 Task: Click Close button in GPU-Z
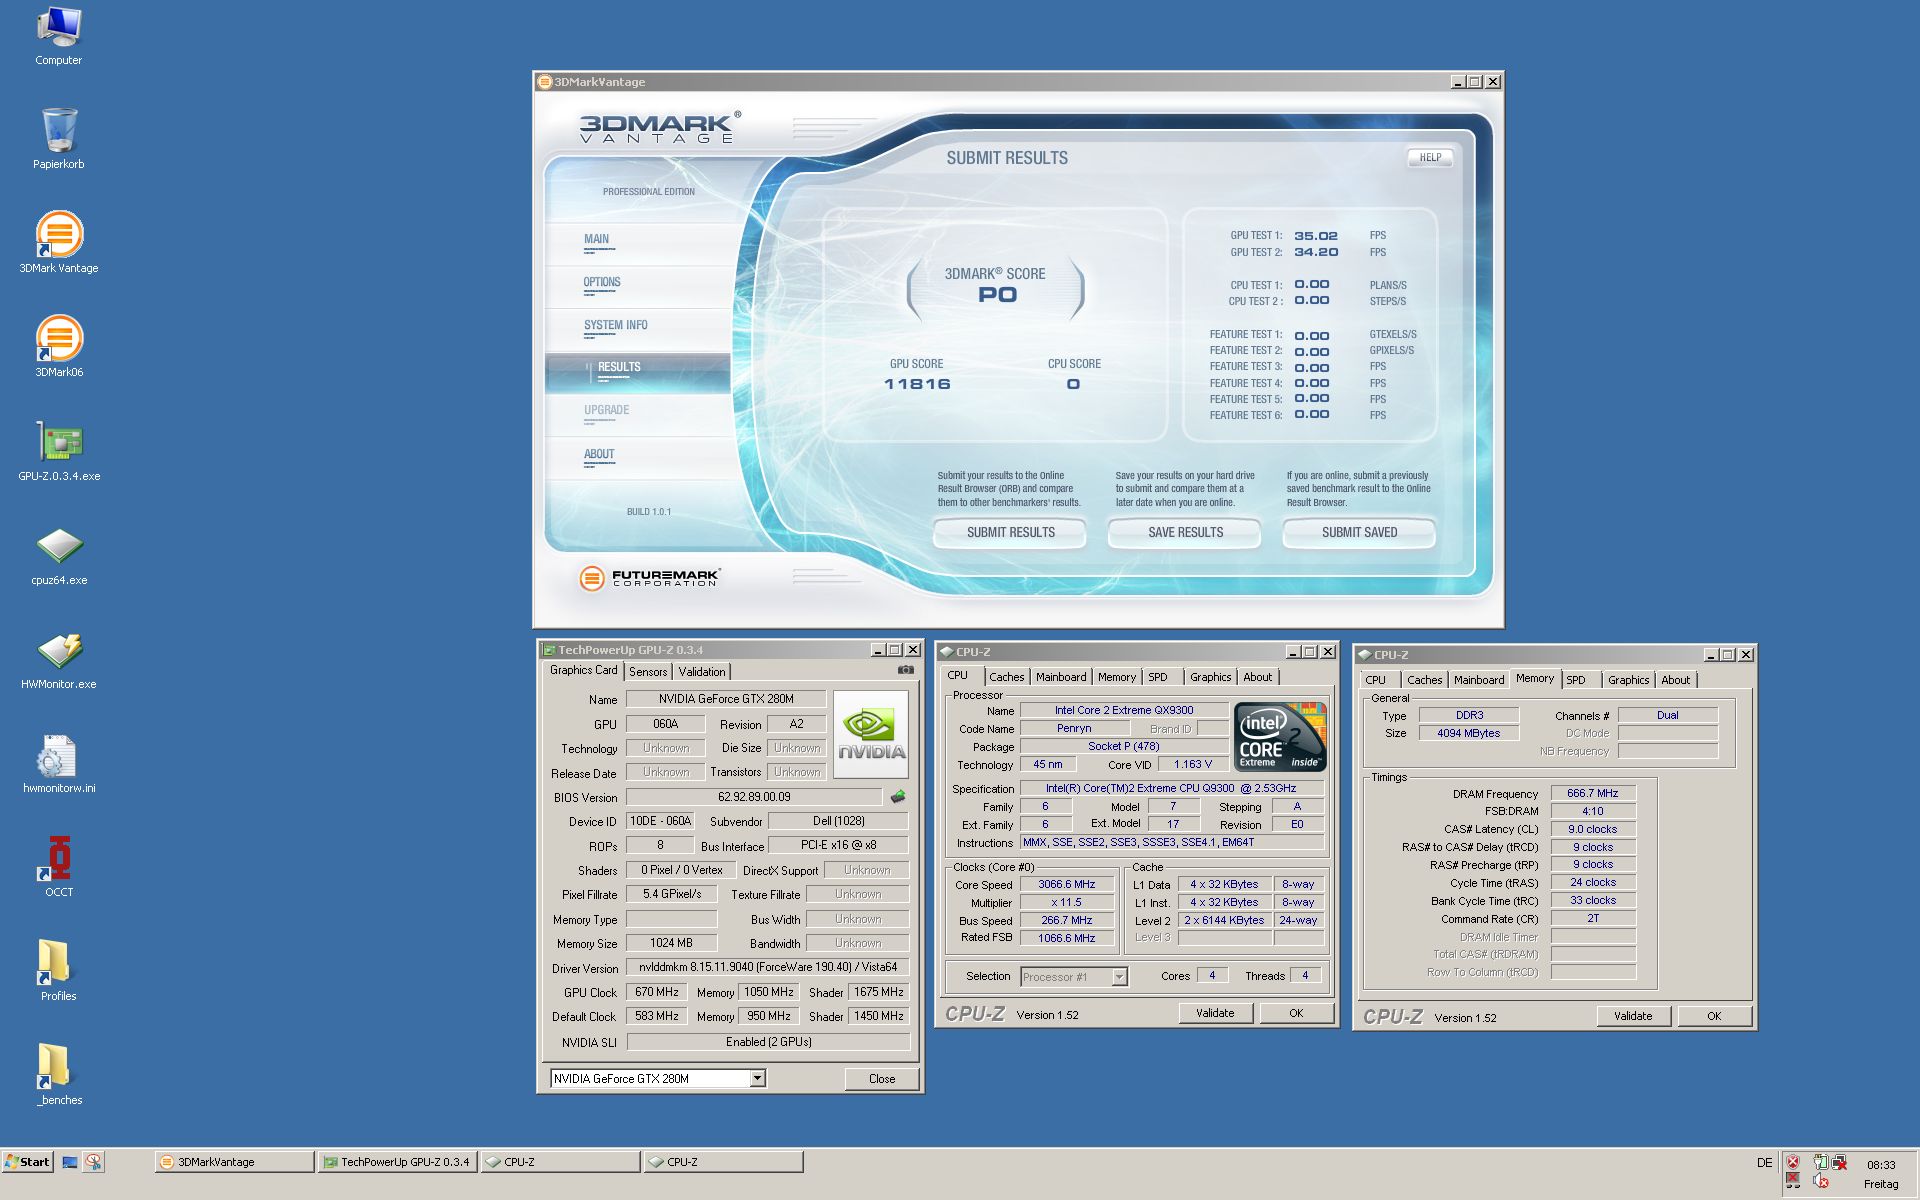coord(881,1078)
